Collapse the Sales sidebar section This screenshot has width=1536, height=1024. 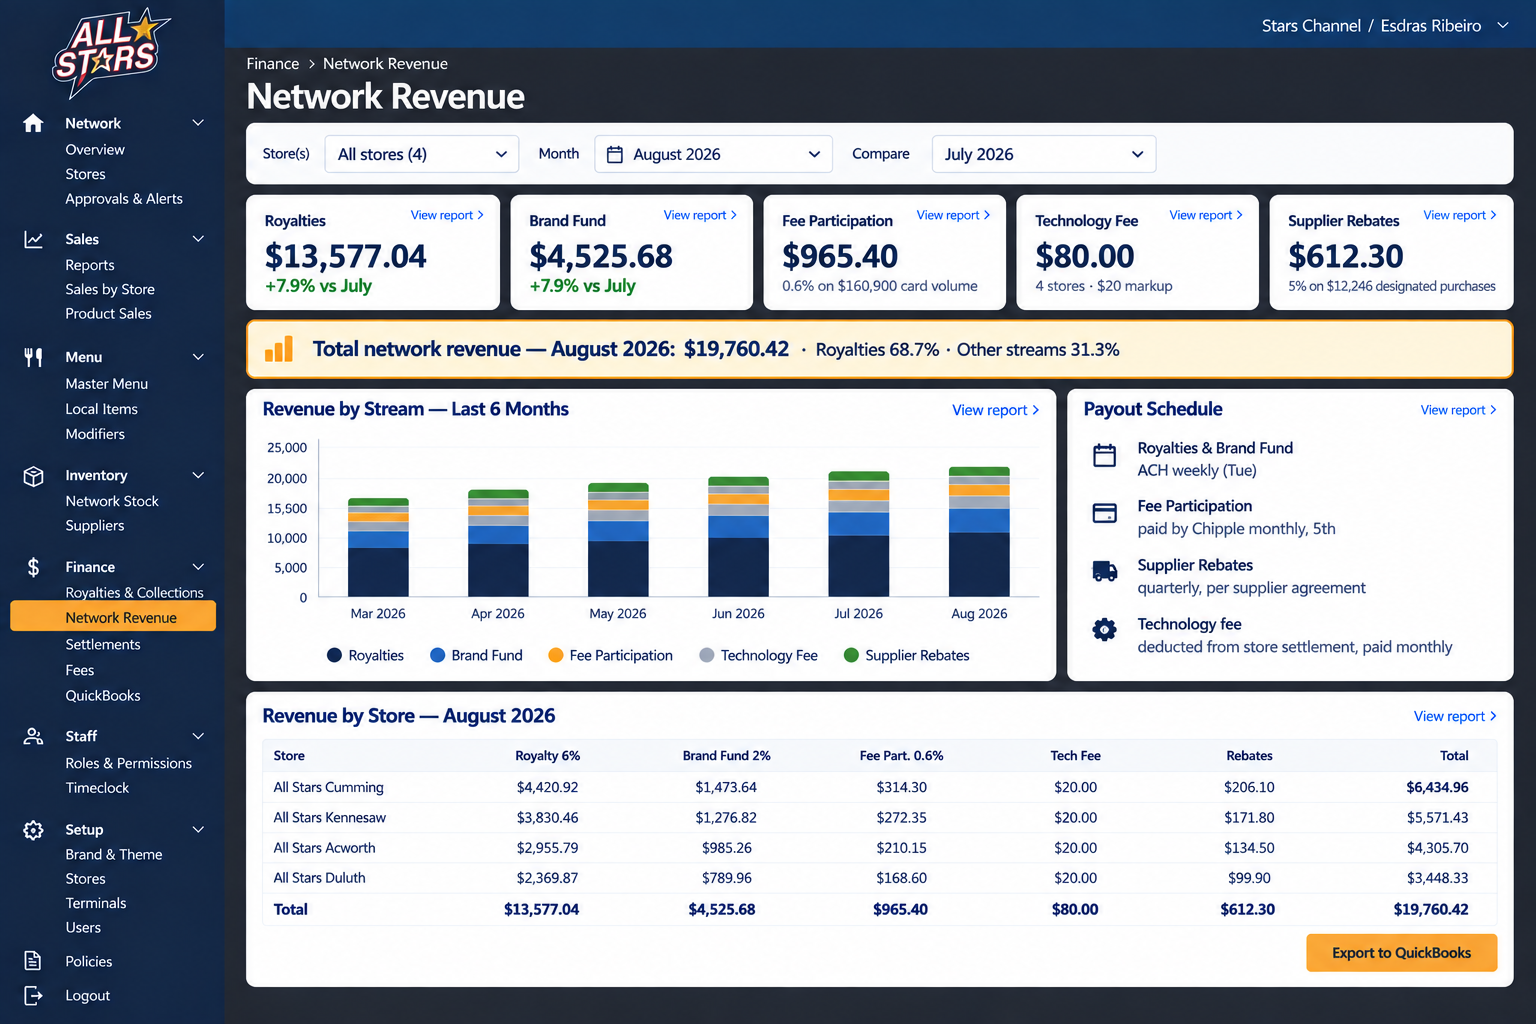(x=198, y=239)
